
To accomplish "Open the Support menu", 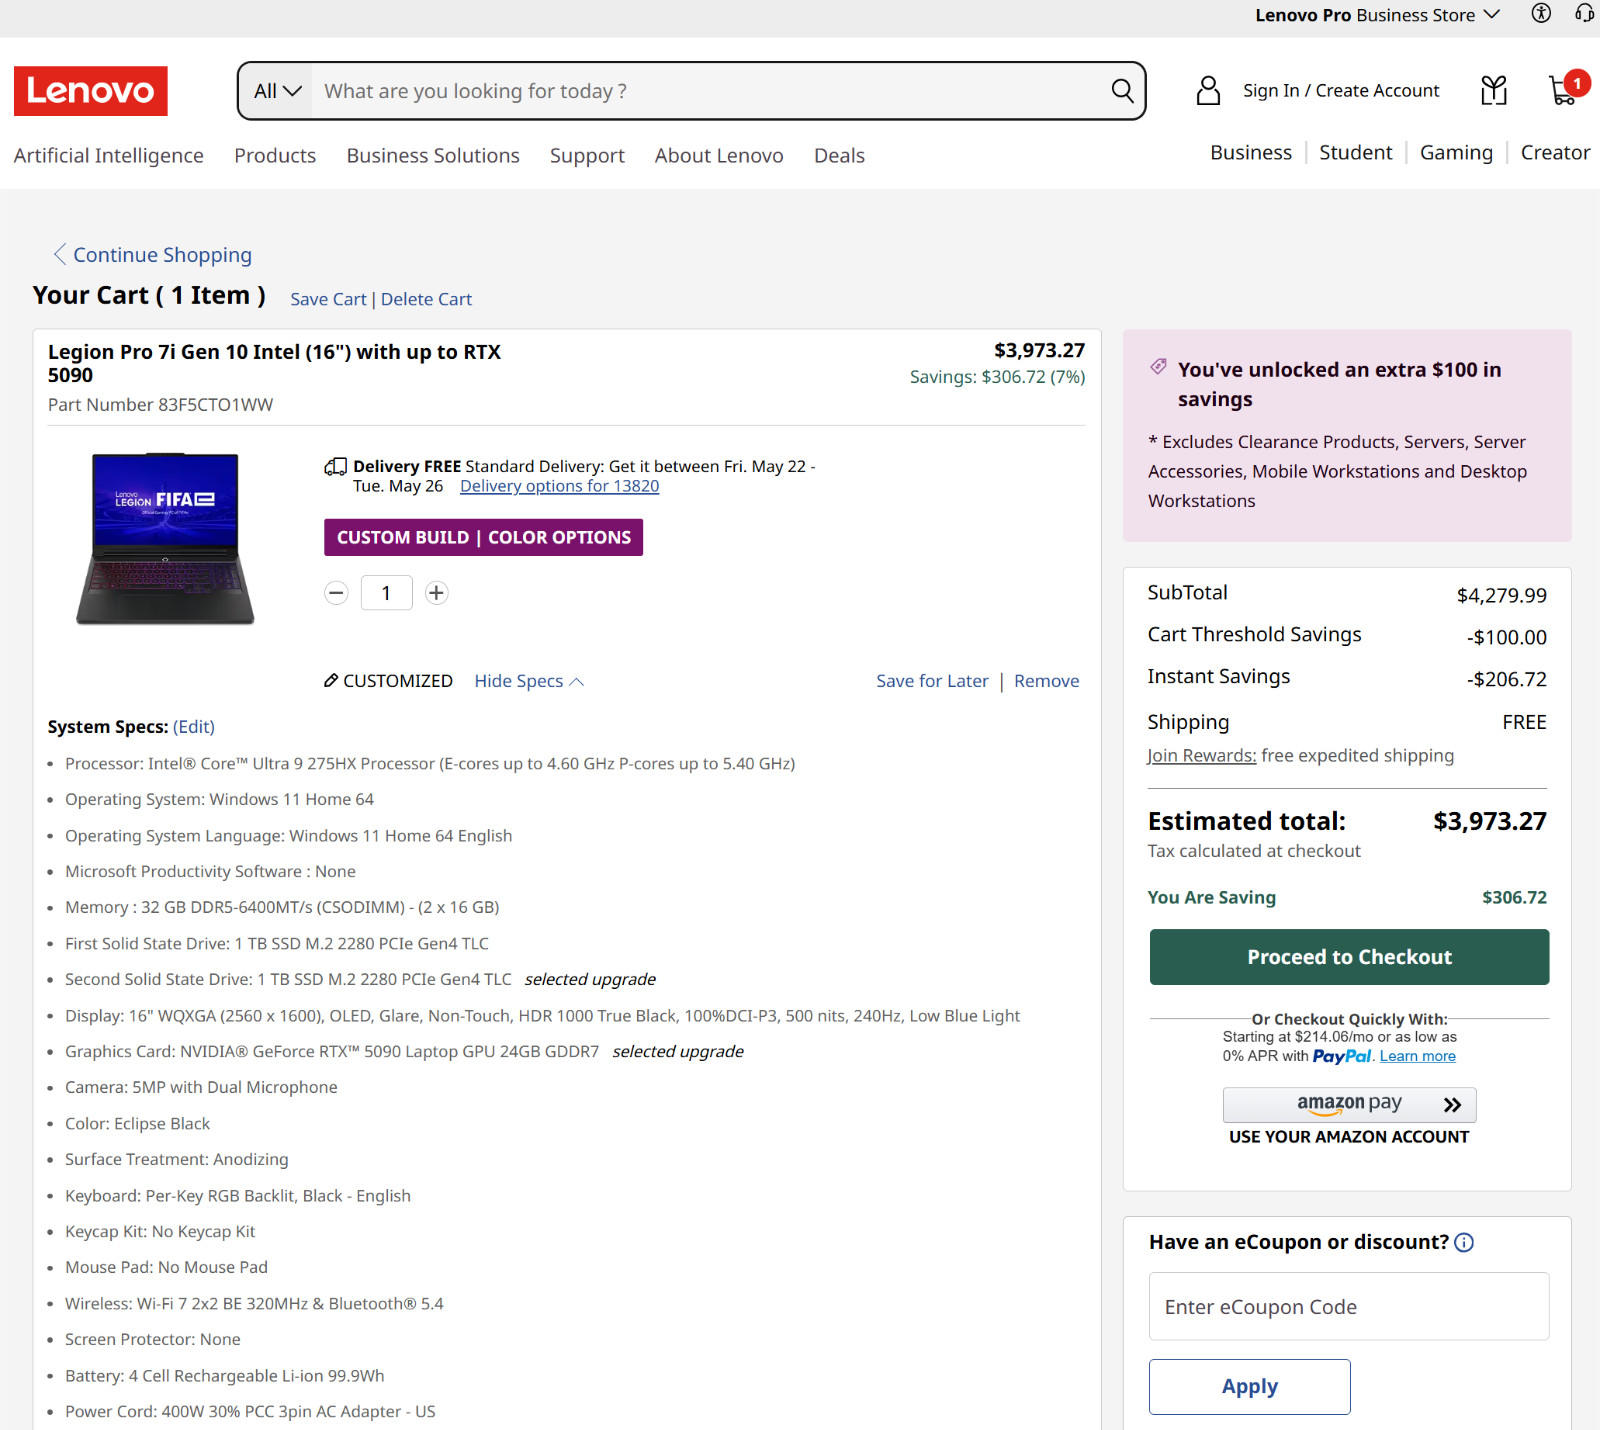I will [587, 156].
